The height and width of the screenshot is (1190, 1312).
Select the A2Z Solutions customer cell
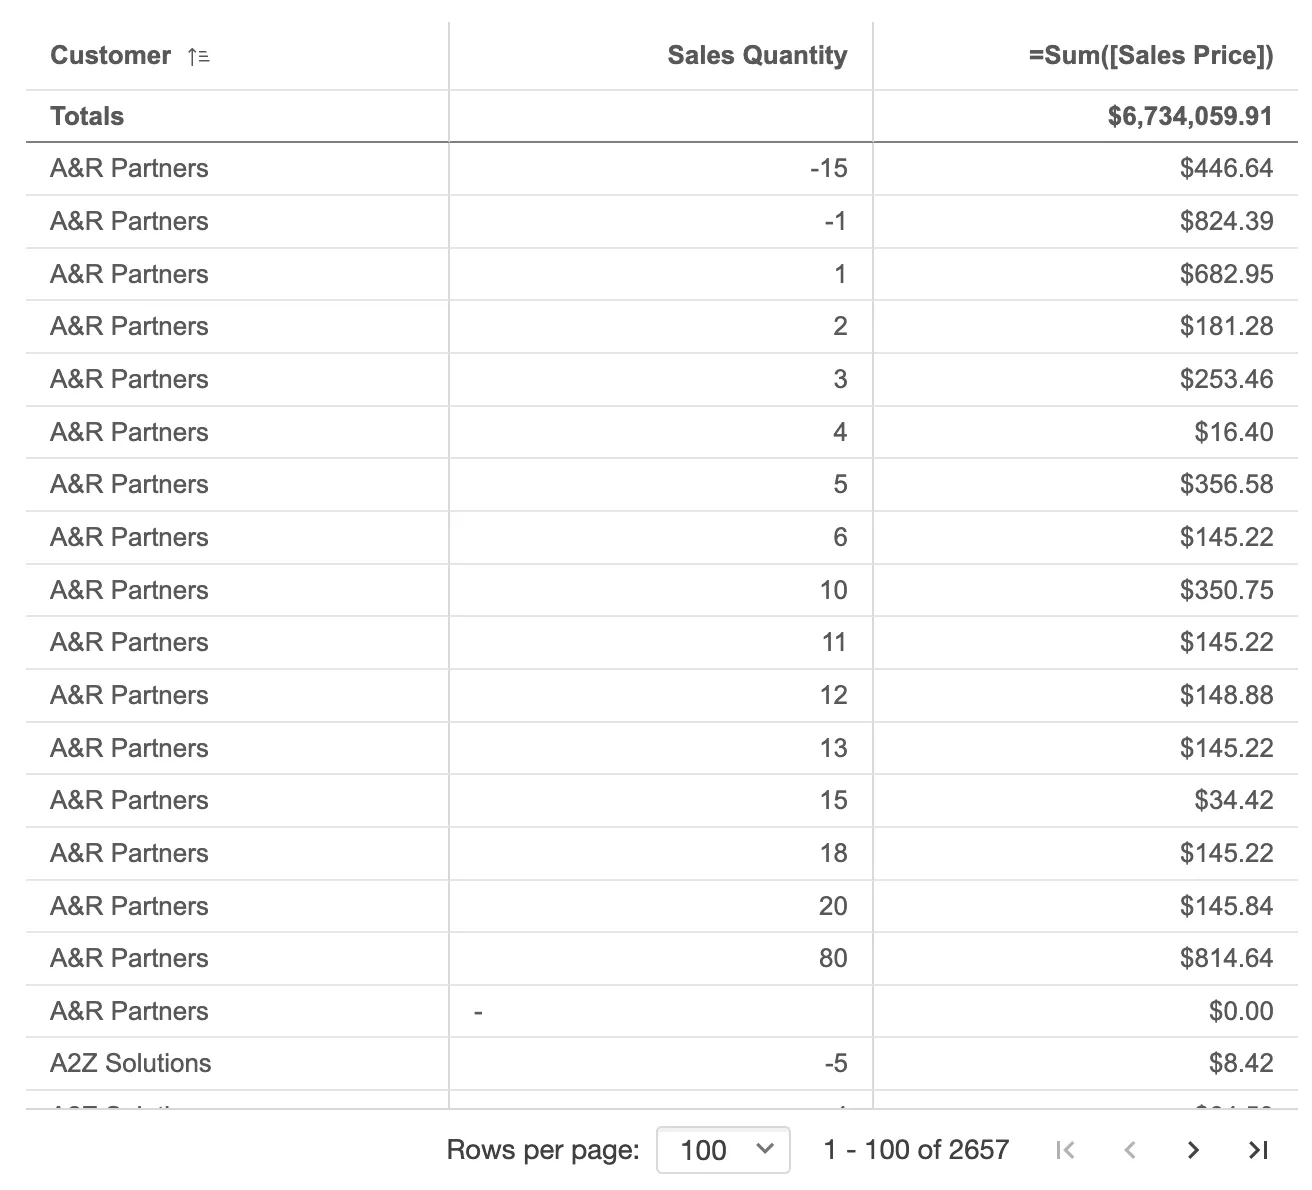[x=131, y=1063]
